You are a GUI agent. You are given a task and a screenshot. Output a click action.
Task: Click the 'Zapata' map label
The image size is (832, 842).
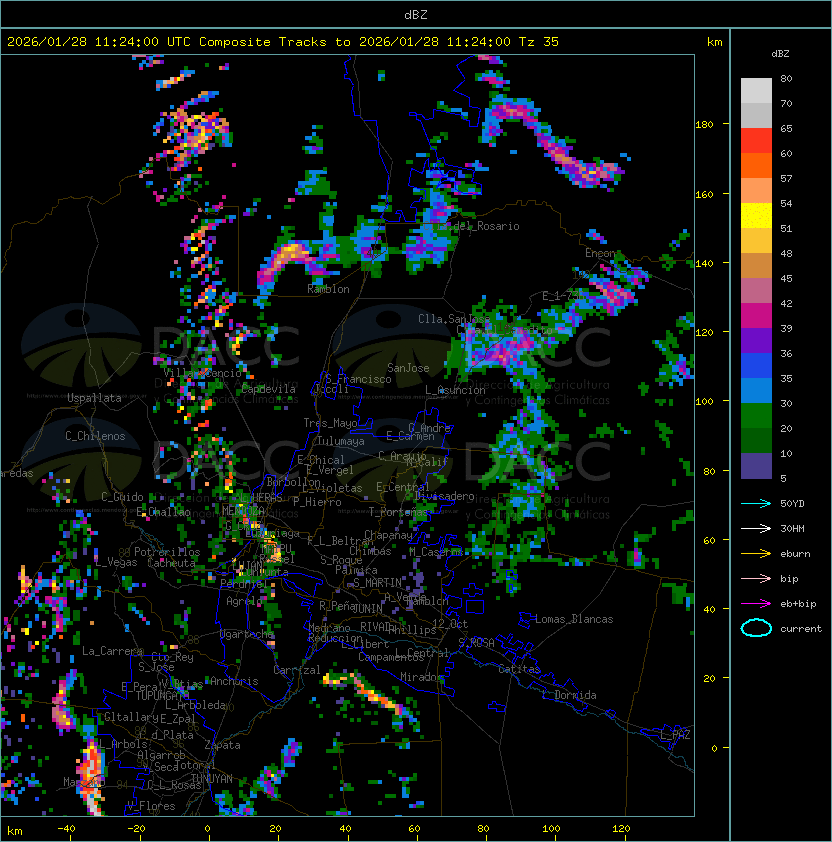tap(222, 745)
